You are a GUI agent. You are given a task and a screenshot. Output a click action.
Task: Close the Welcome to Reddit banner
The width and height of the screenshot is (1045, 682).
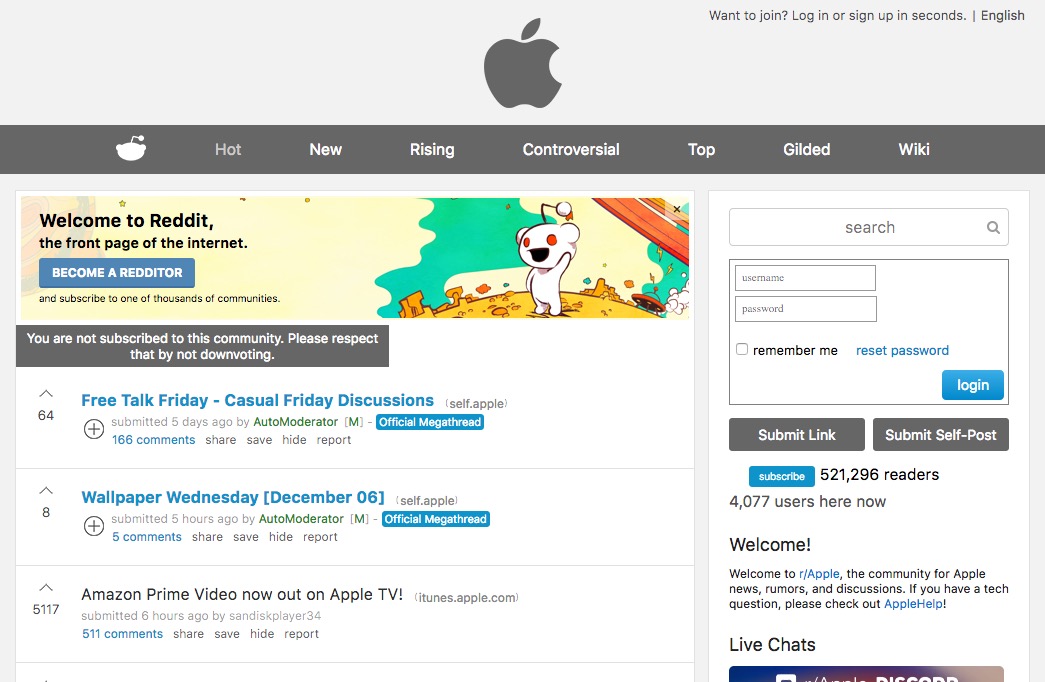(x=676, y=209)
